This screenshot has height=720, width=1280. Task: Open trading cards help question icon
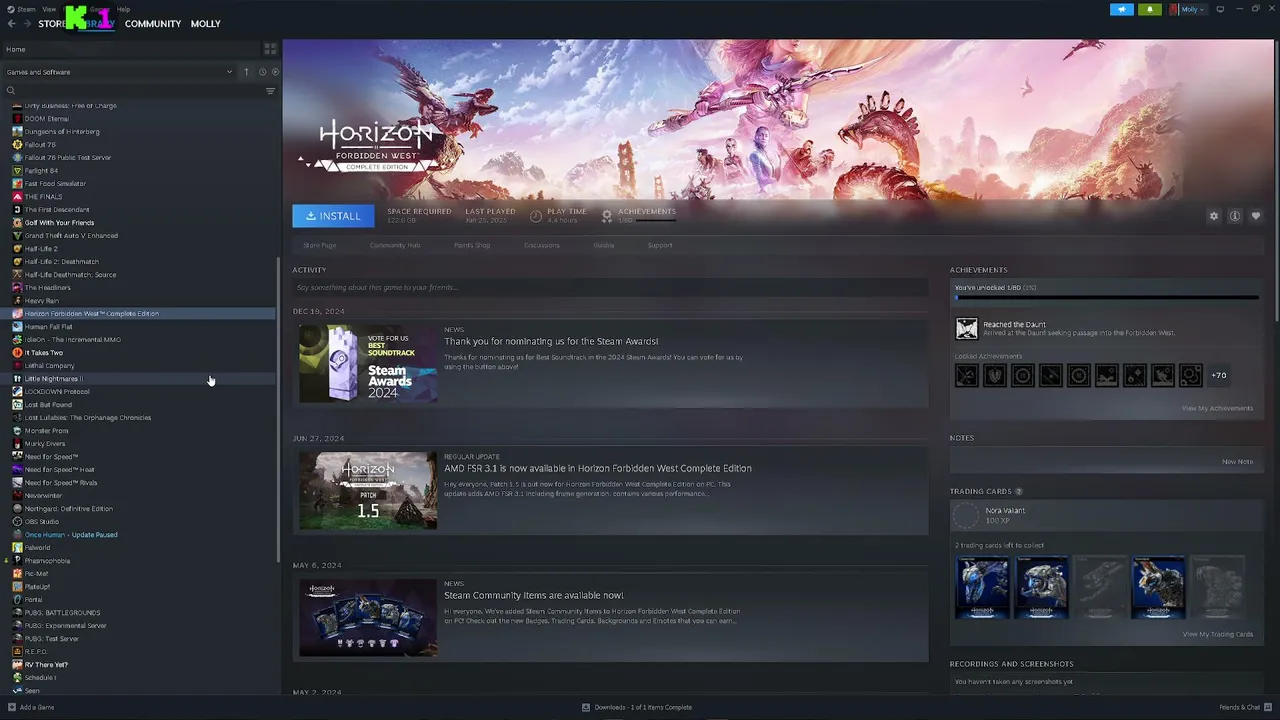(x=1019, y=492)
